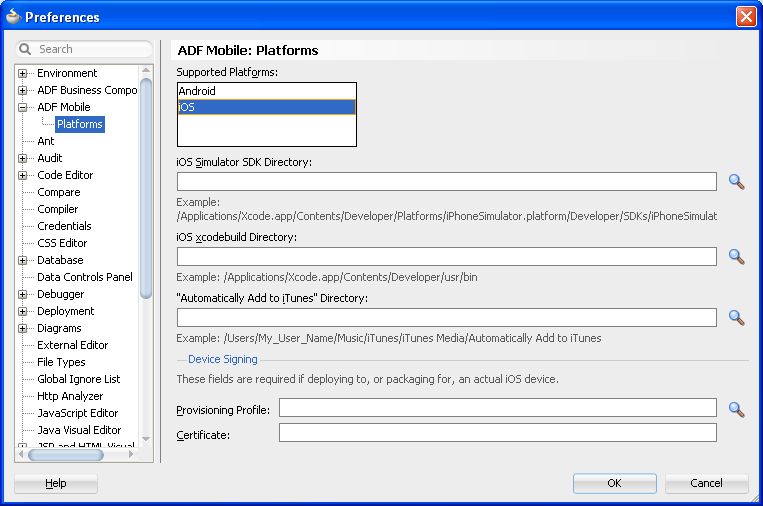Click the Automatically Add to iTunes field
The image size is (763, 506).
447,317
